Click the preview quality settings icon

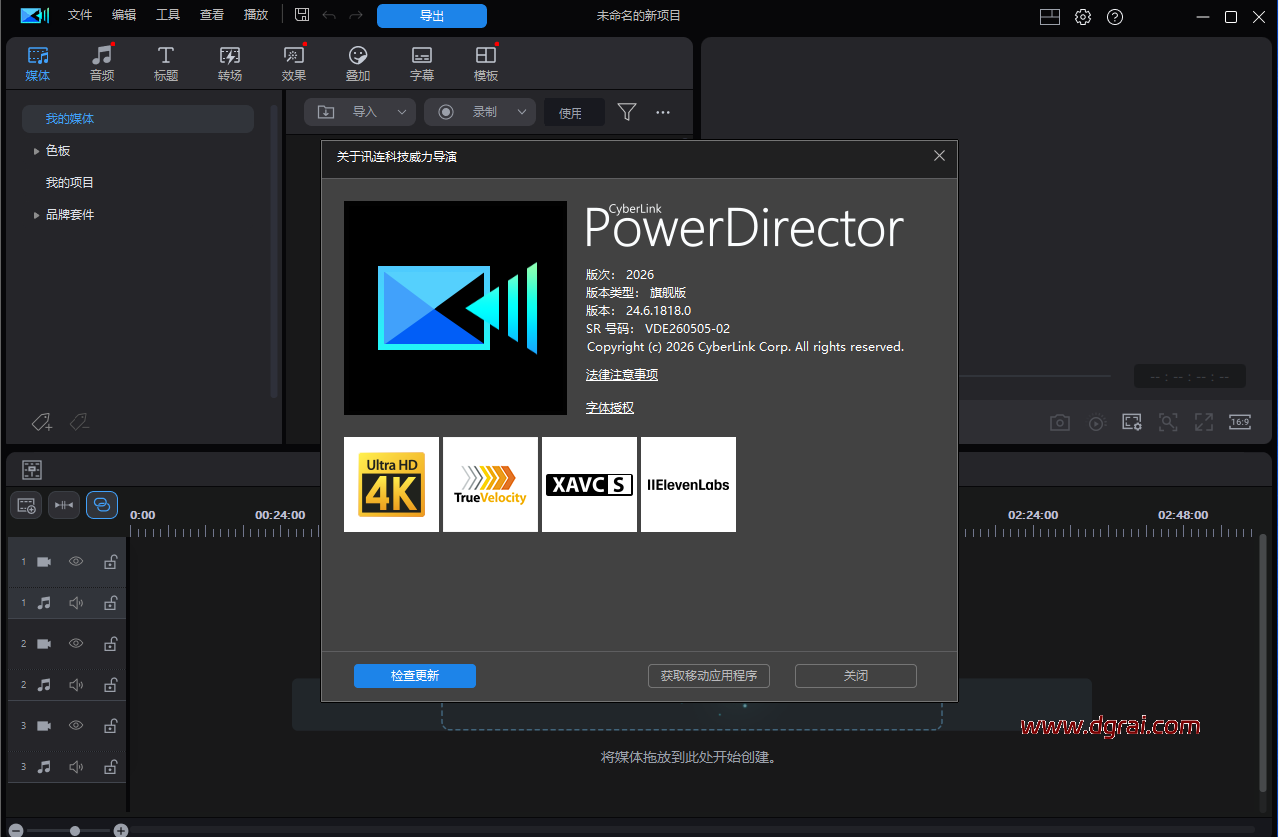pos(1132,422)
